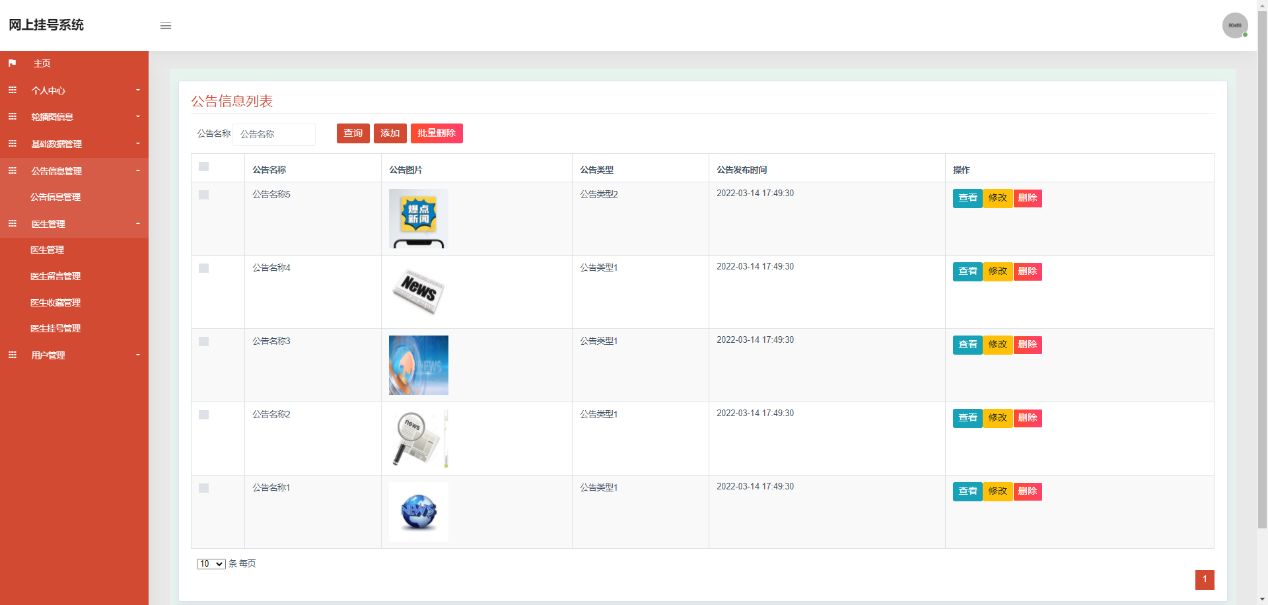Go to 主页 in the sidebar
1268x605 pixels.
42,63
